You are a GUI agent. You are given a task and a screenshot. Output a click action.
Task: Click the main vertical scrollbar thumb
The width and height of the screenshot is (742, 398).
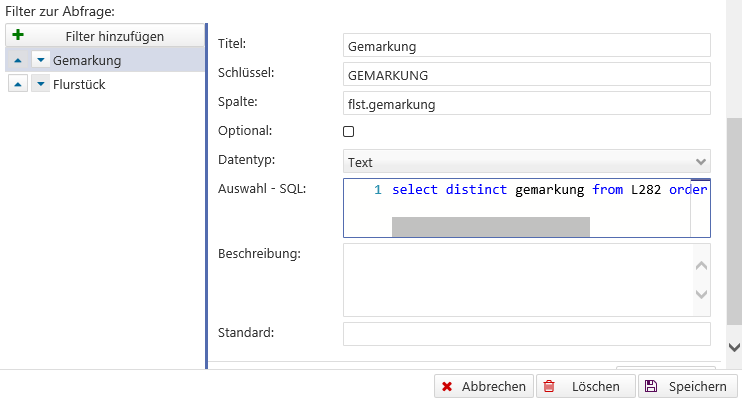[x=734, y=221]
